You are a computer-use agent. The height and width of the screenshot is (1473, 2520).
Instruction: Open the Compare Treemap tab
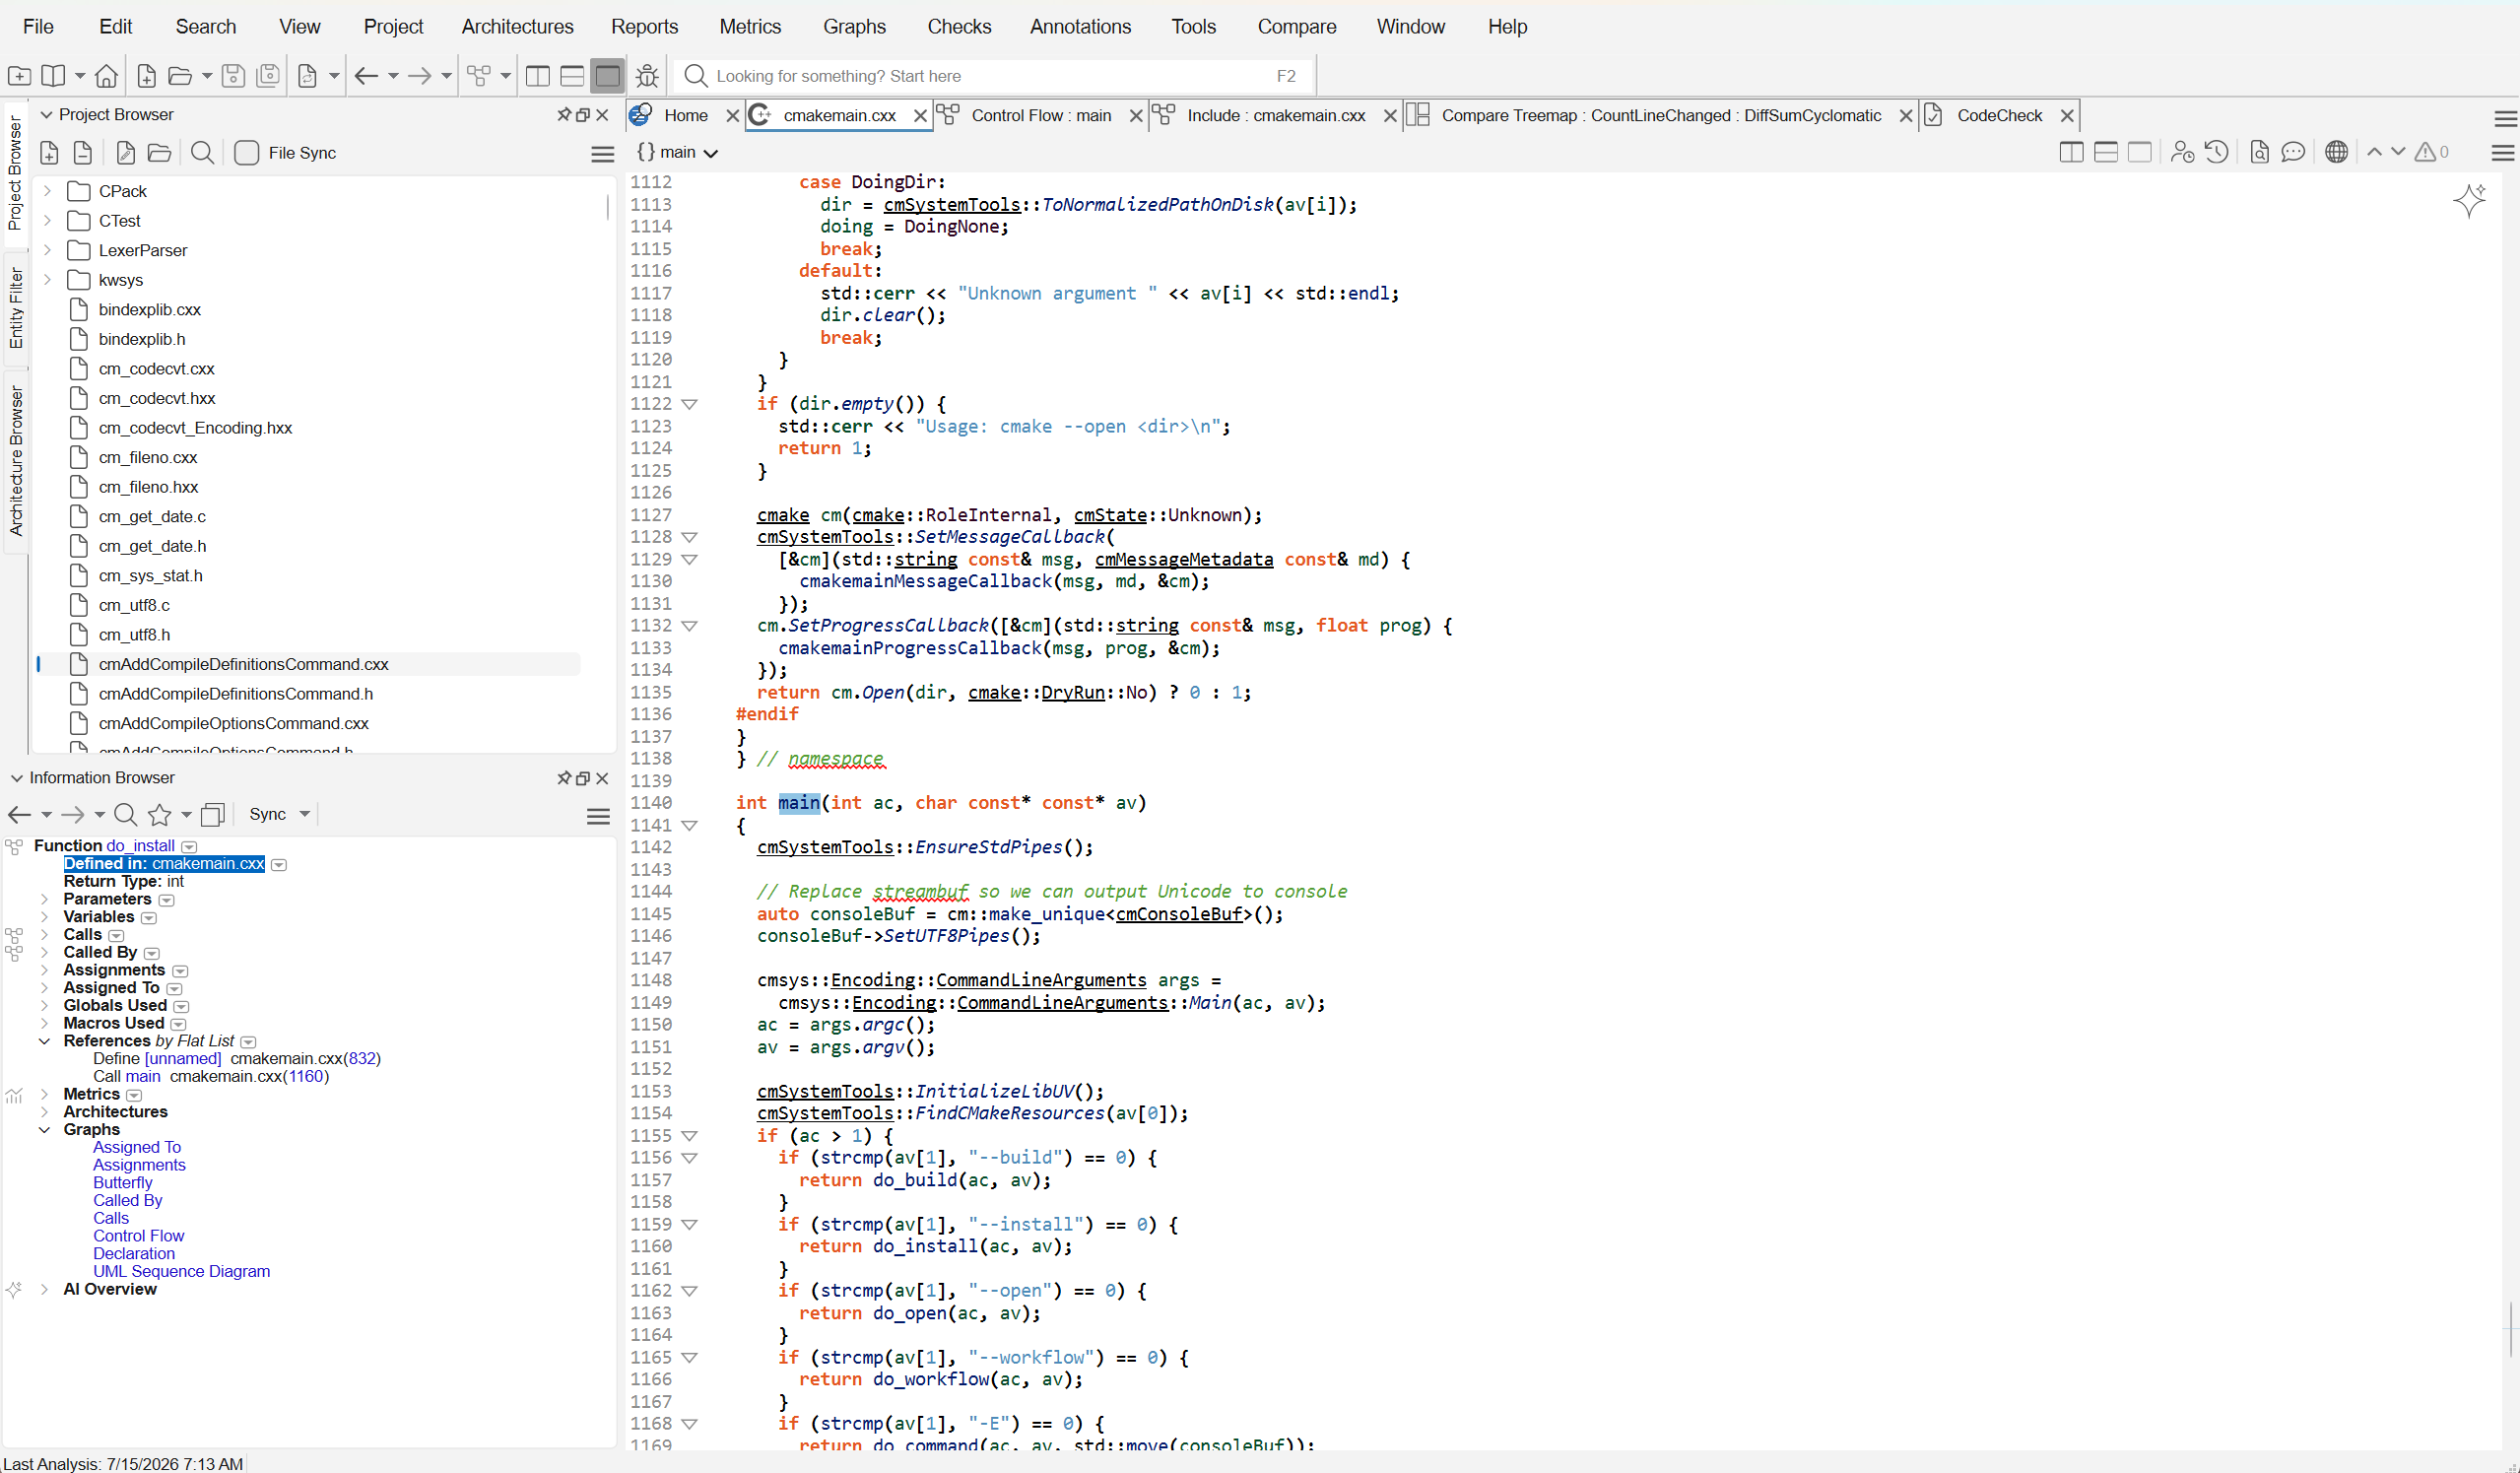[x=1660, y=116]
